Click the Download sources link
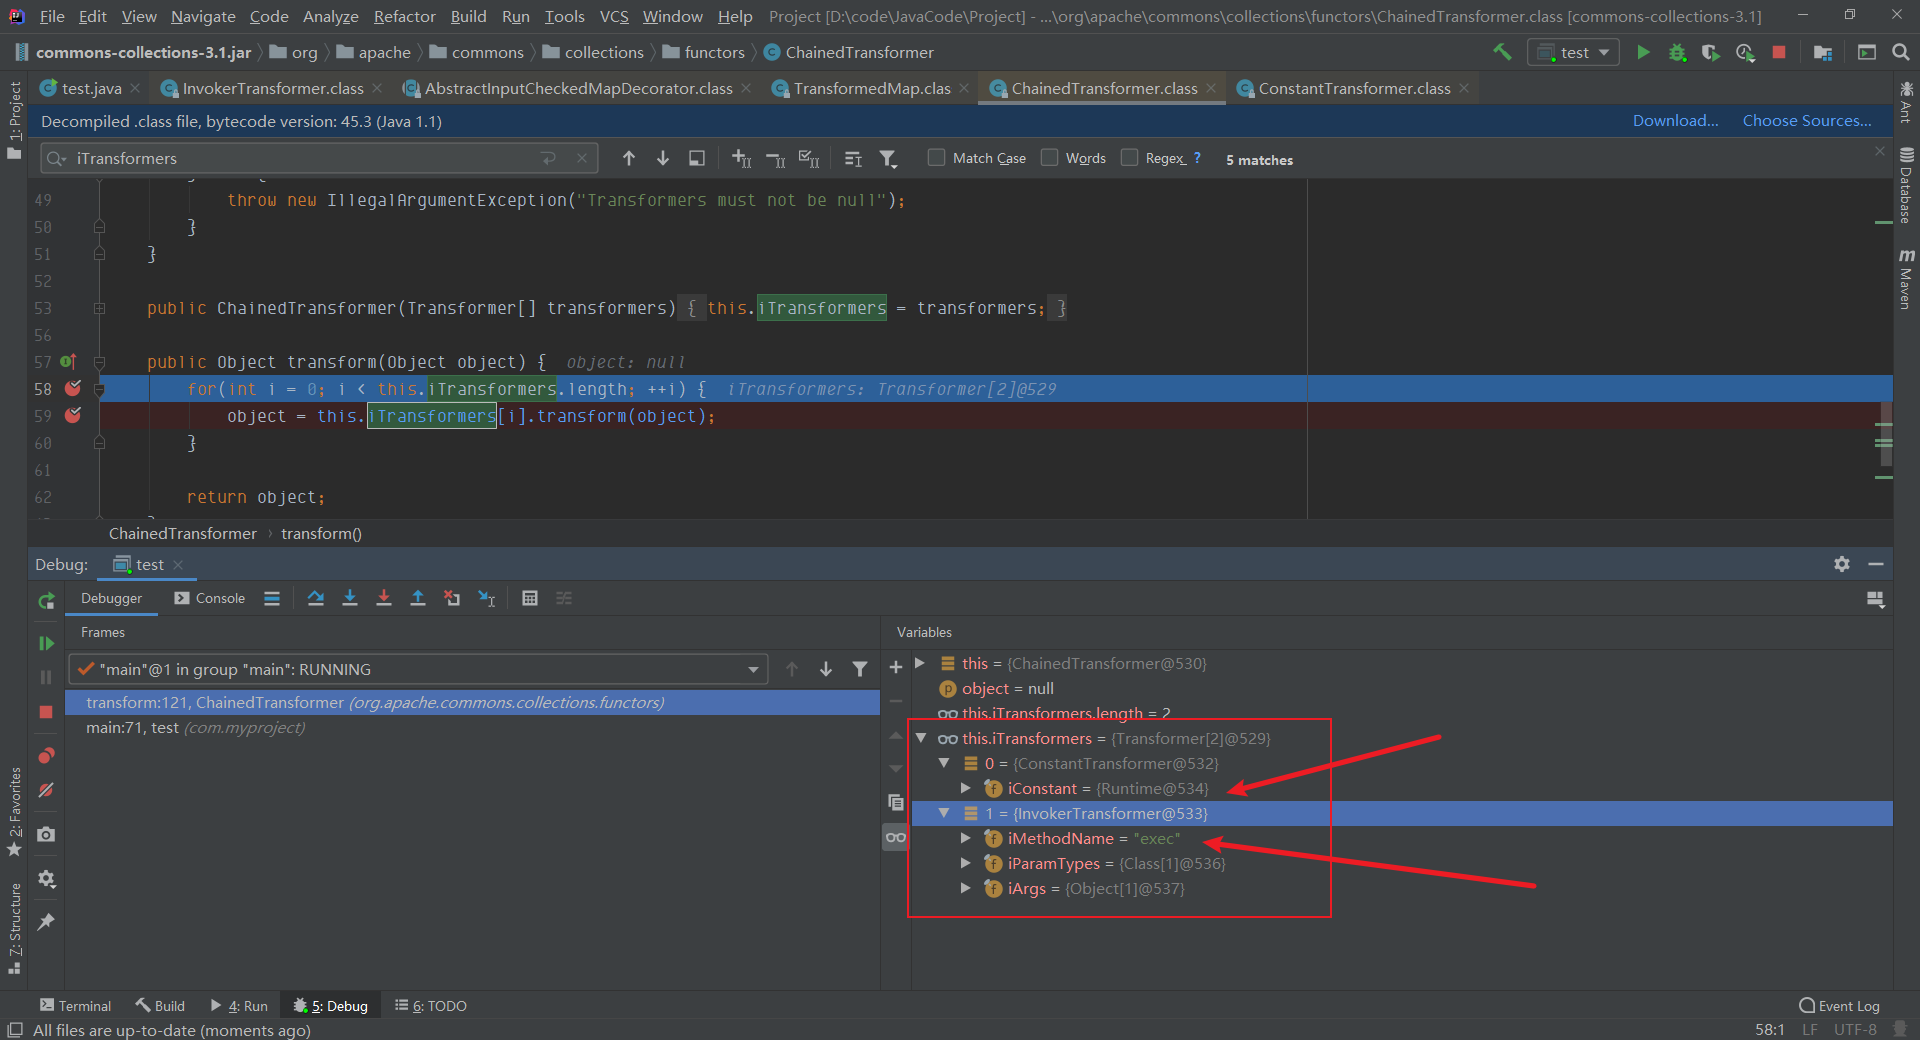Viewport: 1920px width, 1040px height. click(1675, 121)
